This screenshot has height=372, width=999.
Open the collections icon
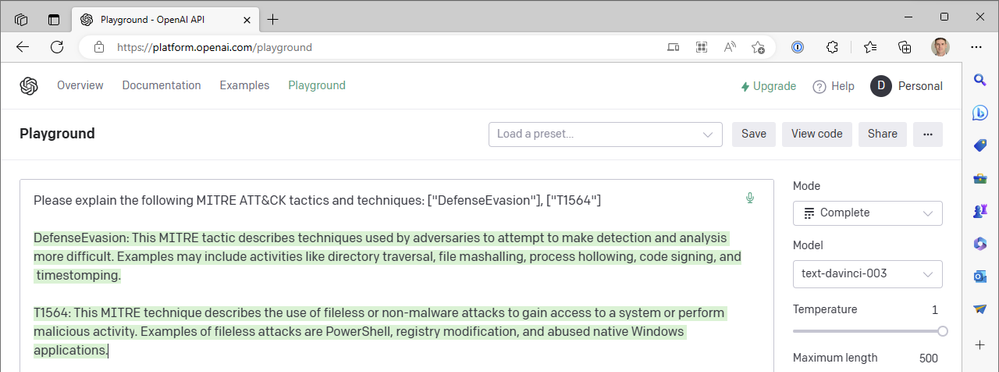click(x=904, y=47)
